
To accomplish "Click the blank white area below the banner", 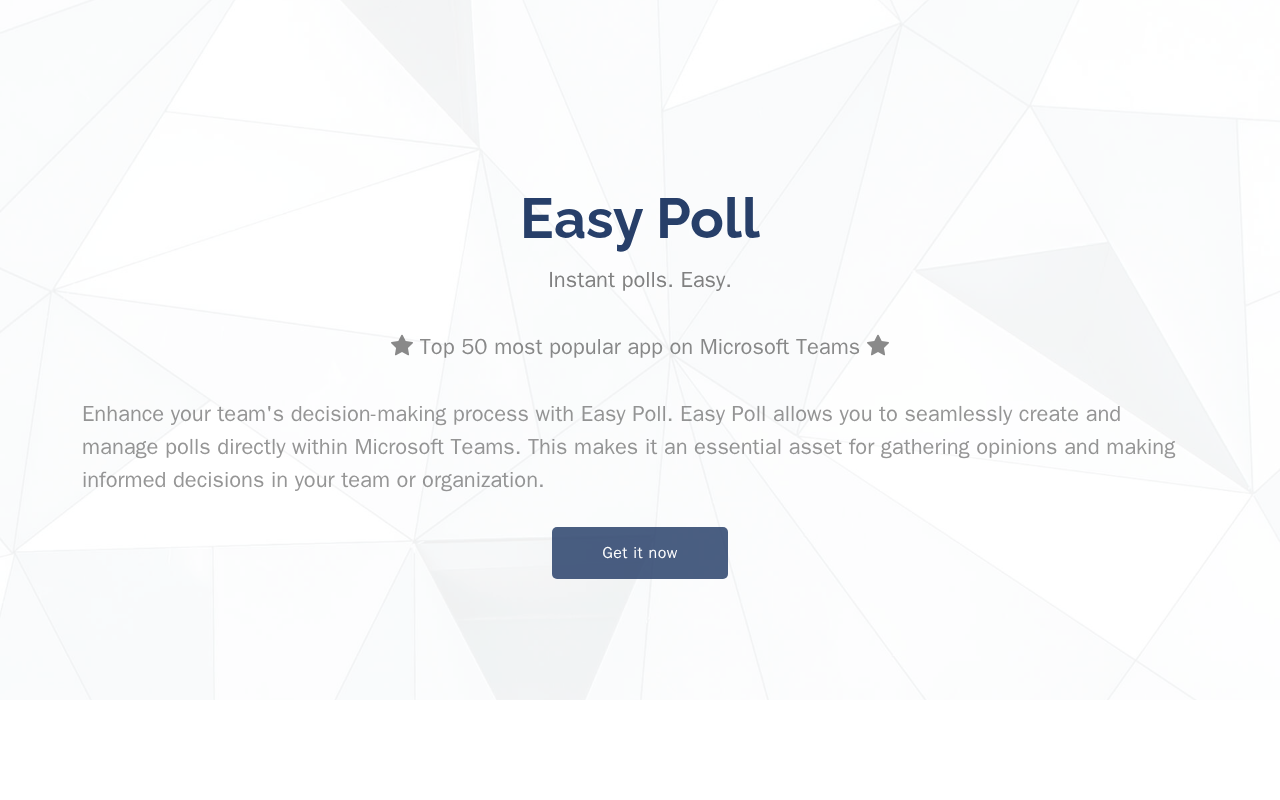I will tap(640, 750).
